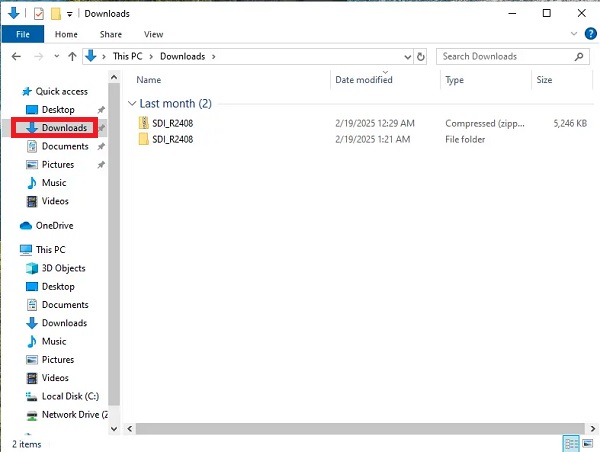This screenshot has width=600, height=452.
Task: Open 3D Objects under This PC
Action: point(64,268)
